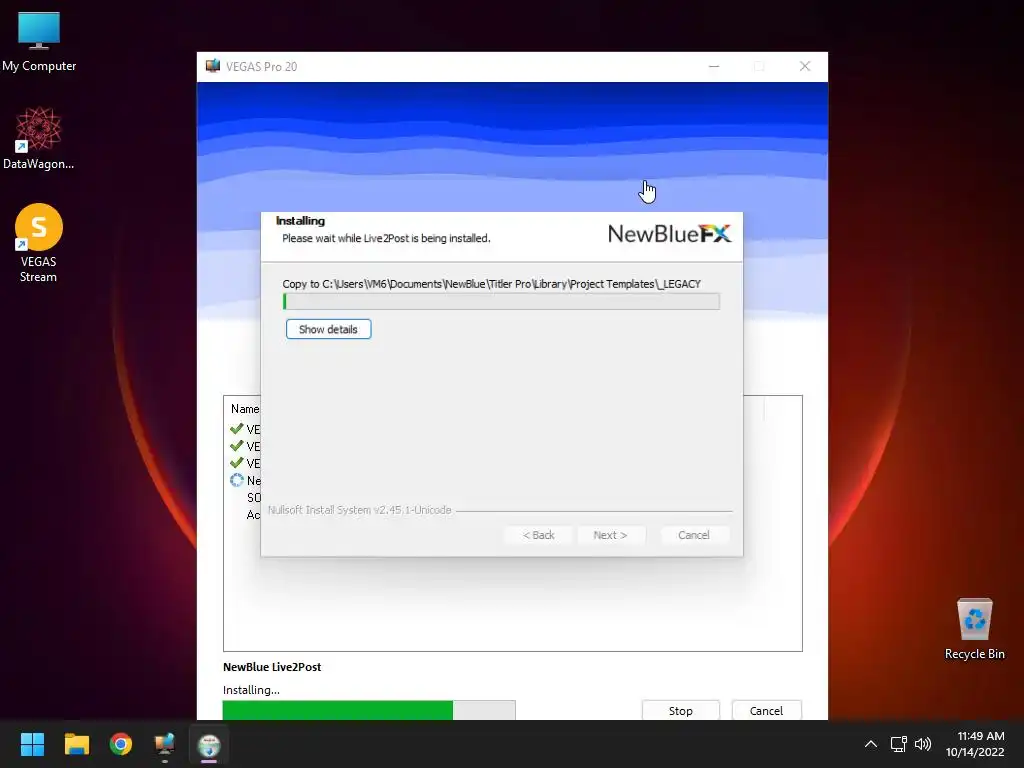The width and height of the screenshot is (1024, 768).
Task: Click the first green checkmark in component list
Action: click(236, 429)
